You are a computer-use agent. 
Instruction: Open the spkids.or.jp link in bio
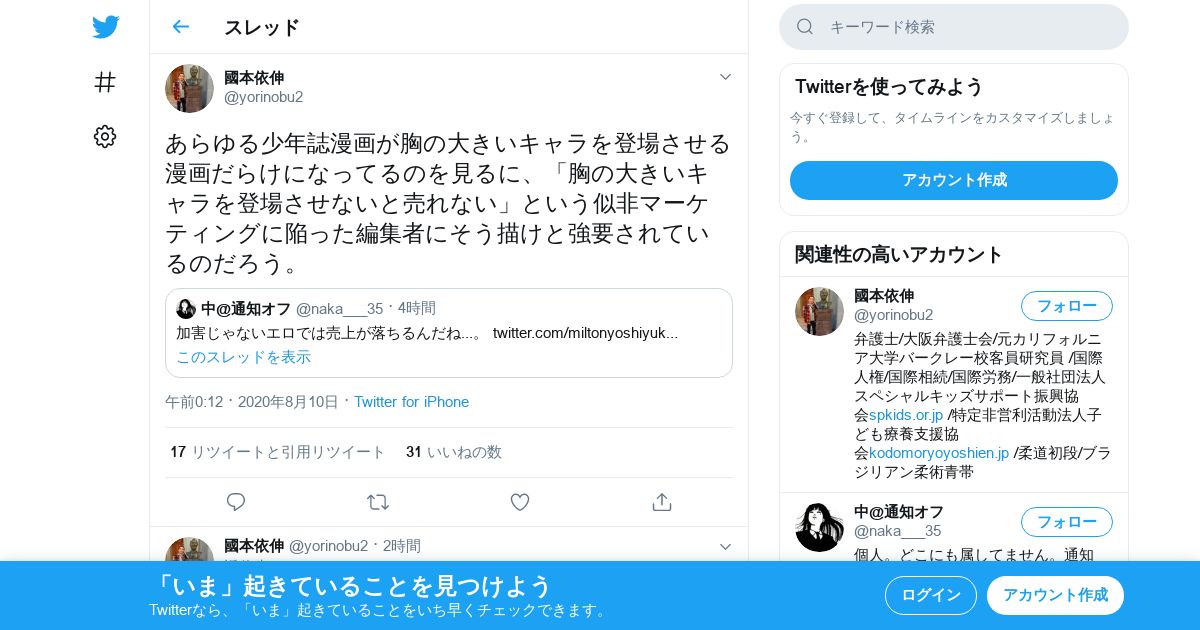pos(906,415)
